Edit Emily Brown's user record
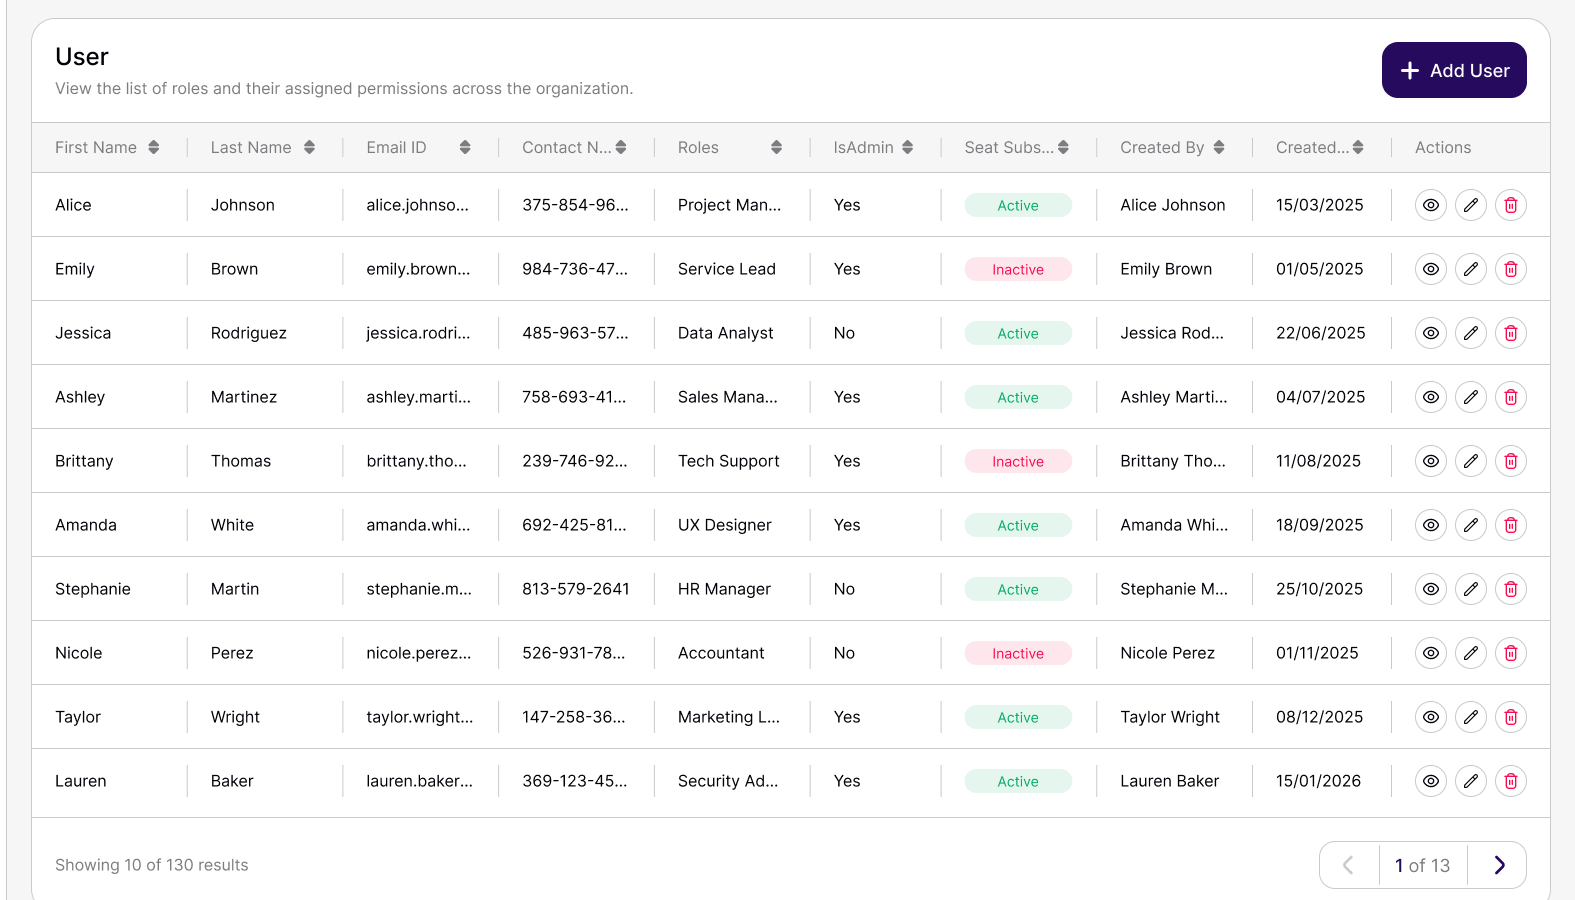 (1471, 269)
